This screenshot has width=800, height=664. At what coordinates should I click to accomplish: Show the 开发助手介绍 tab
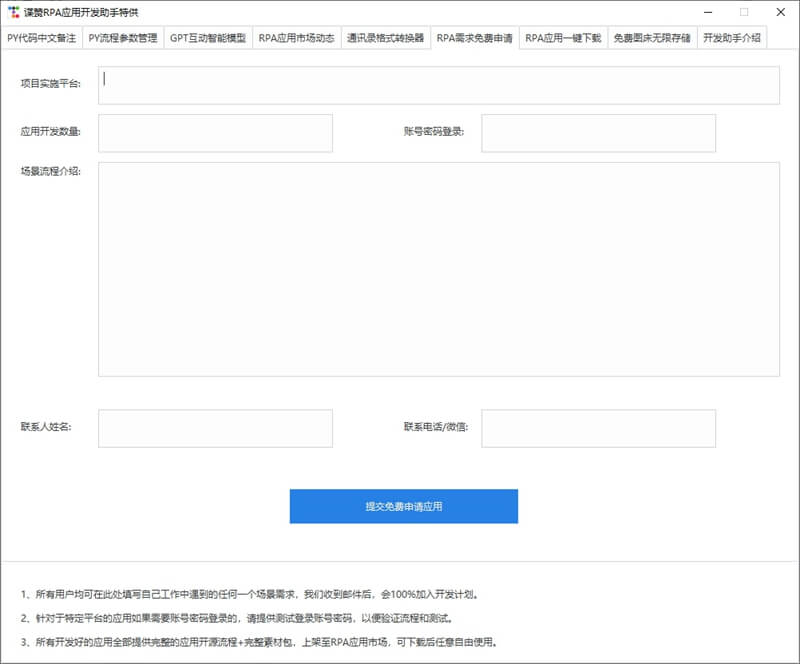732,38
